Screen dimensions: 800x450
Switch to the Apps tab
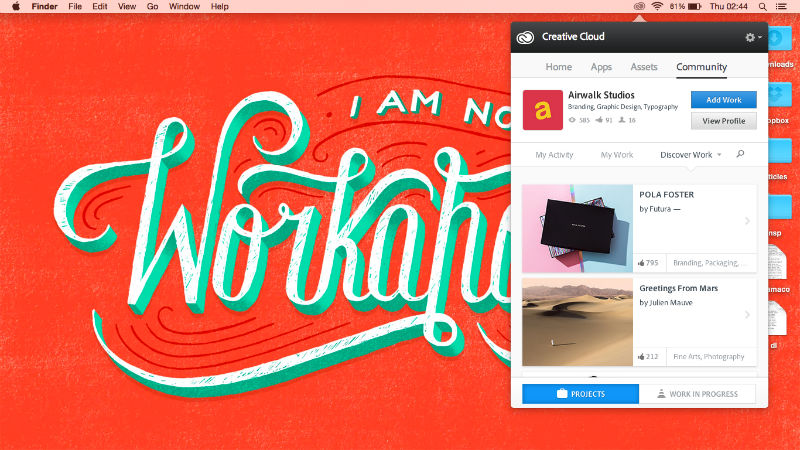[x=601, y=67]
